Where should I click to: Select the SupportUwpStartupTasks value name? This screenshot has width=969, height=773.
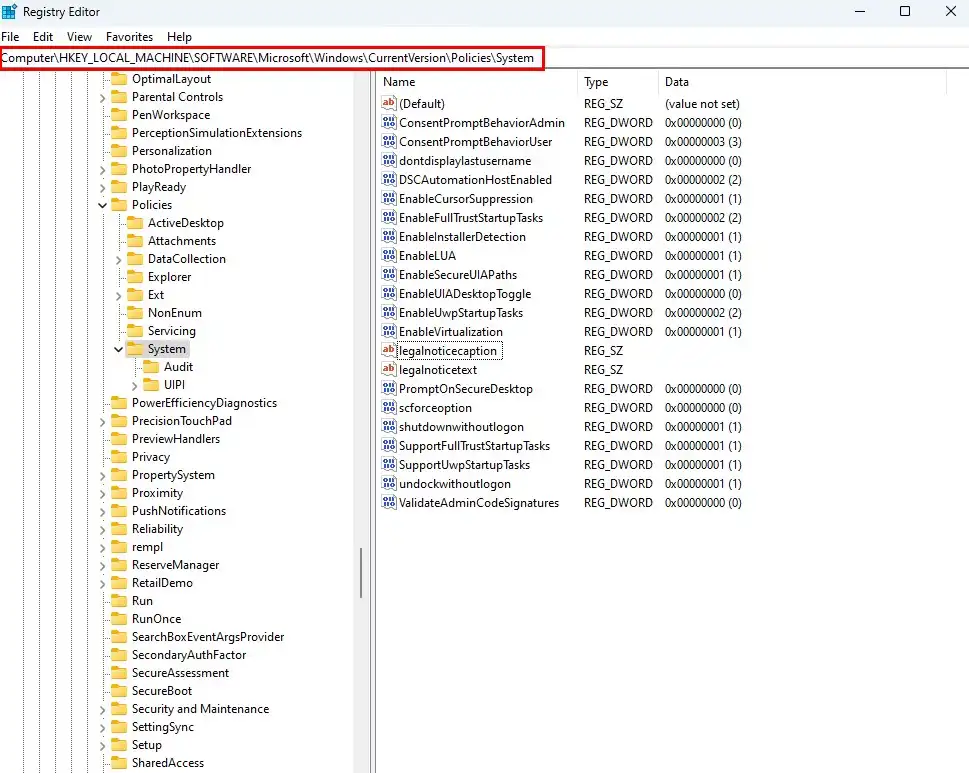point(464,465)
